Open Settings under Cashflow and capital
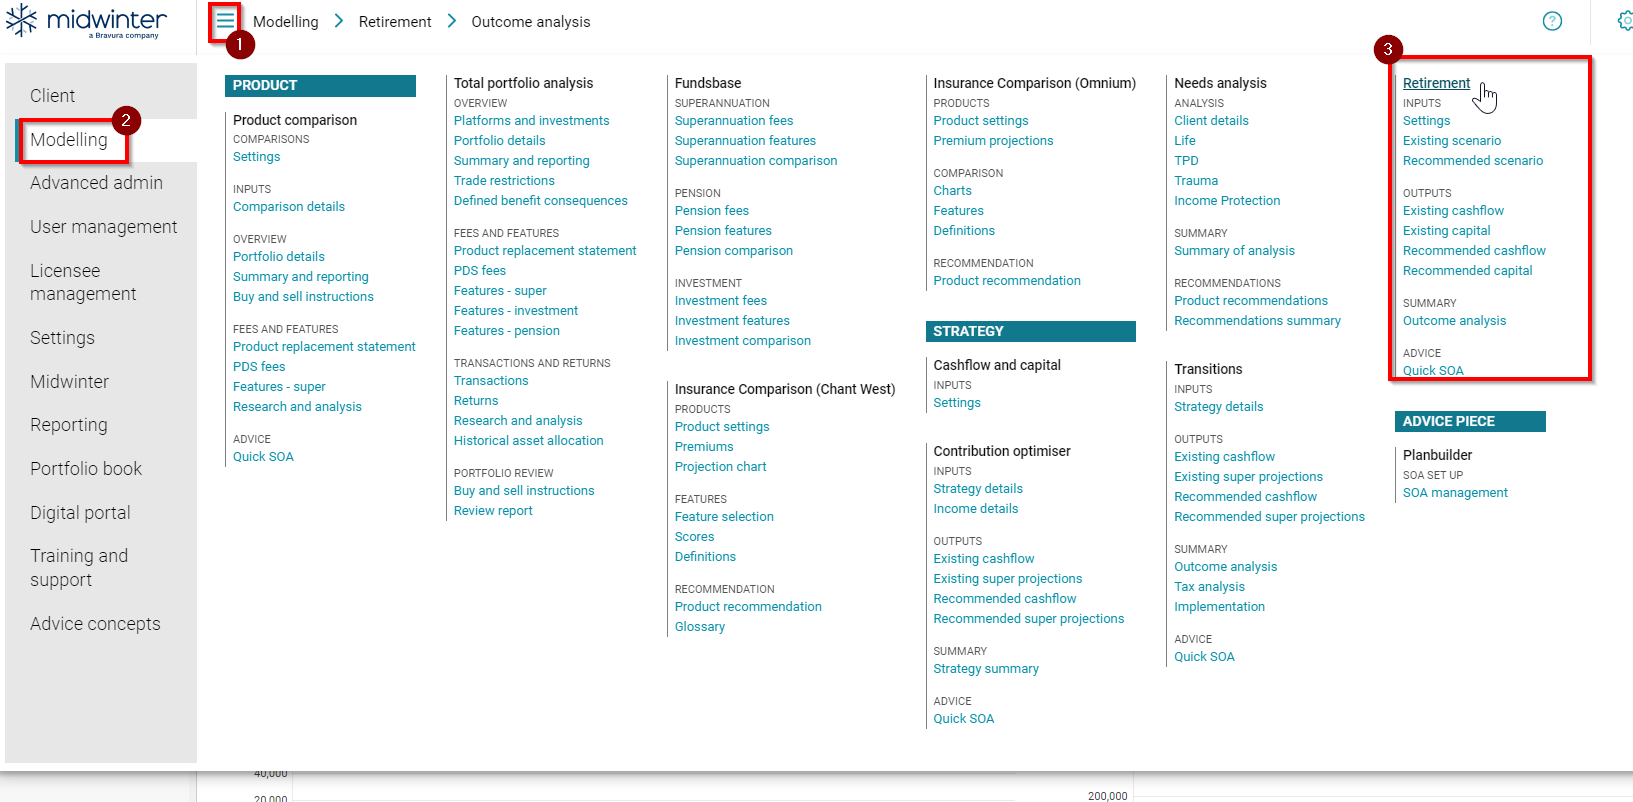 pos(957,403)
